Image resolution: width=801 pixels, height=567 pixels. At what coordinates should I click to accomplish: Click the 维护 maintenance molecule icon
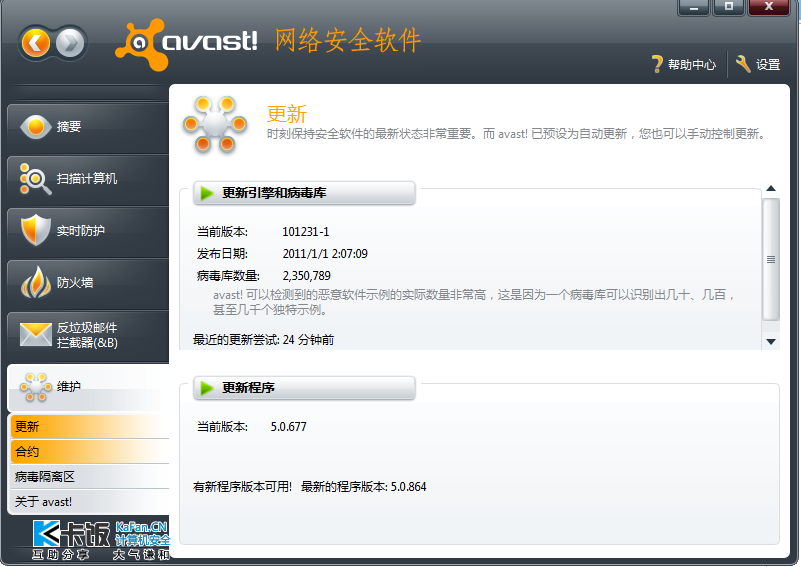pyautogui.click(x=35, y=386)
